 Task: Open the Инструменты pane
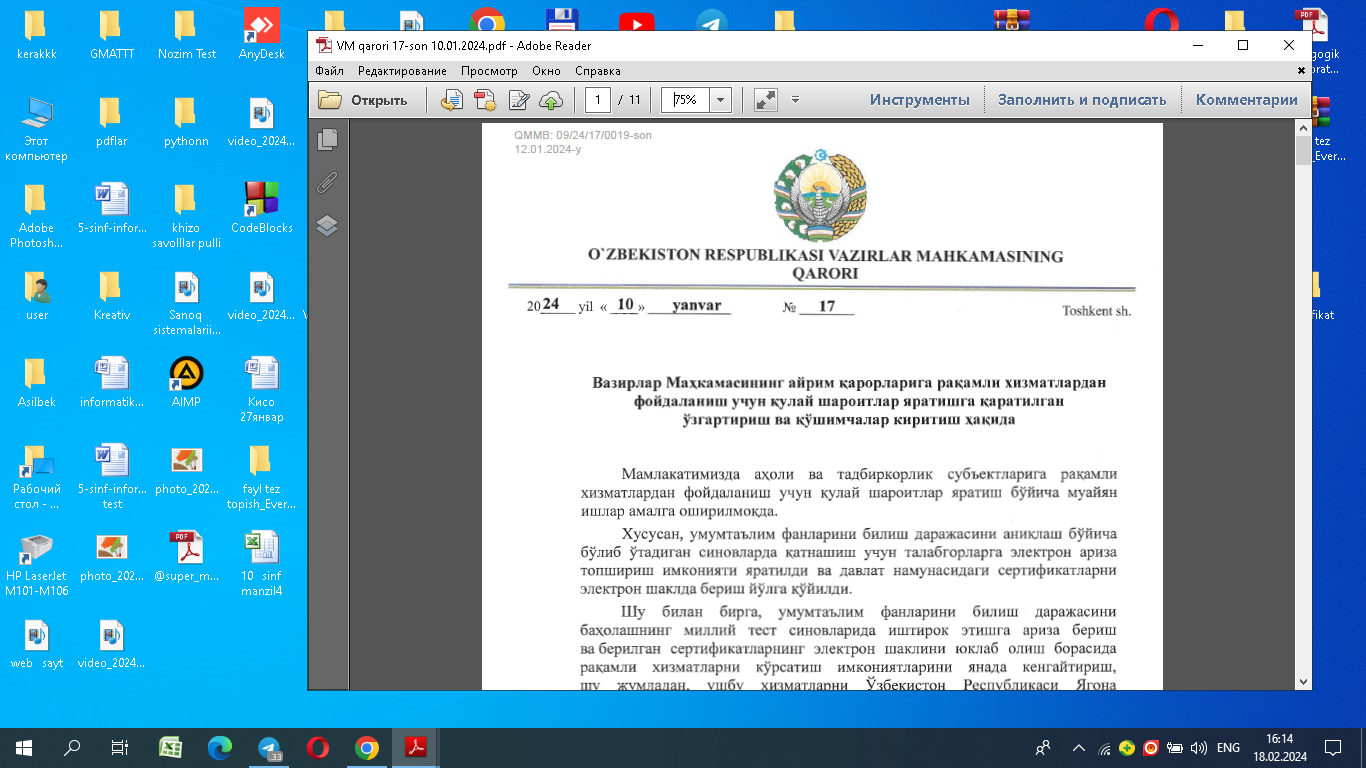coord(919,100)
